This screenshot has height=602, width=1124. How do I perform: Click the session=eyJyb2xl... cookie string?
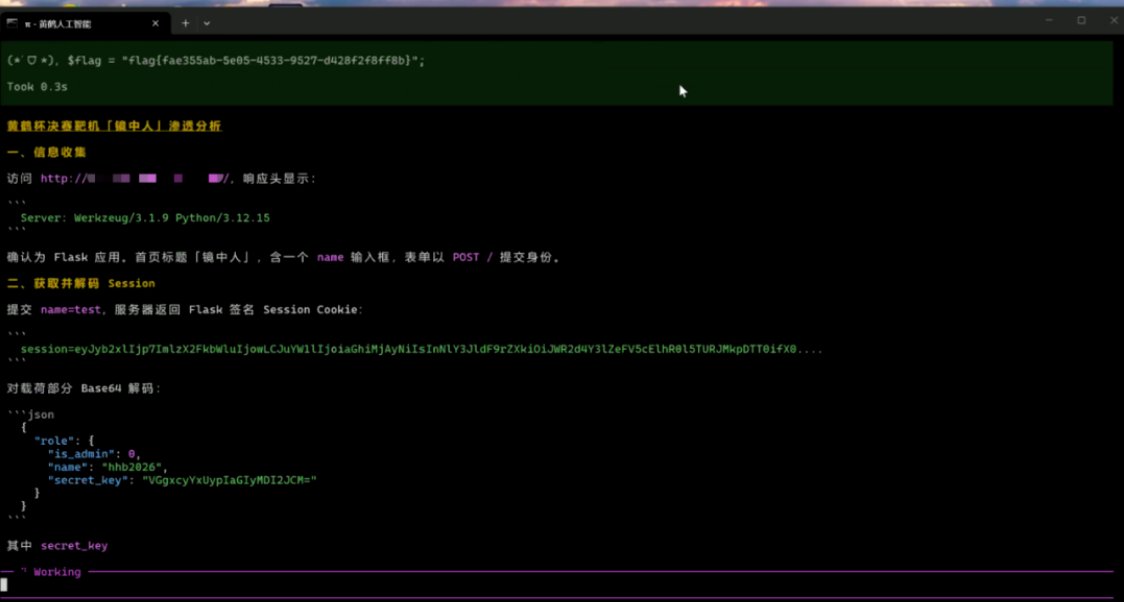coord(422,350)
